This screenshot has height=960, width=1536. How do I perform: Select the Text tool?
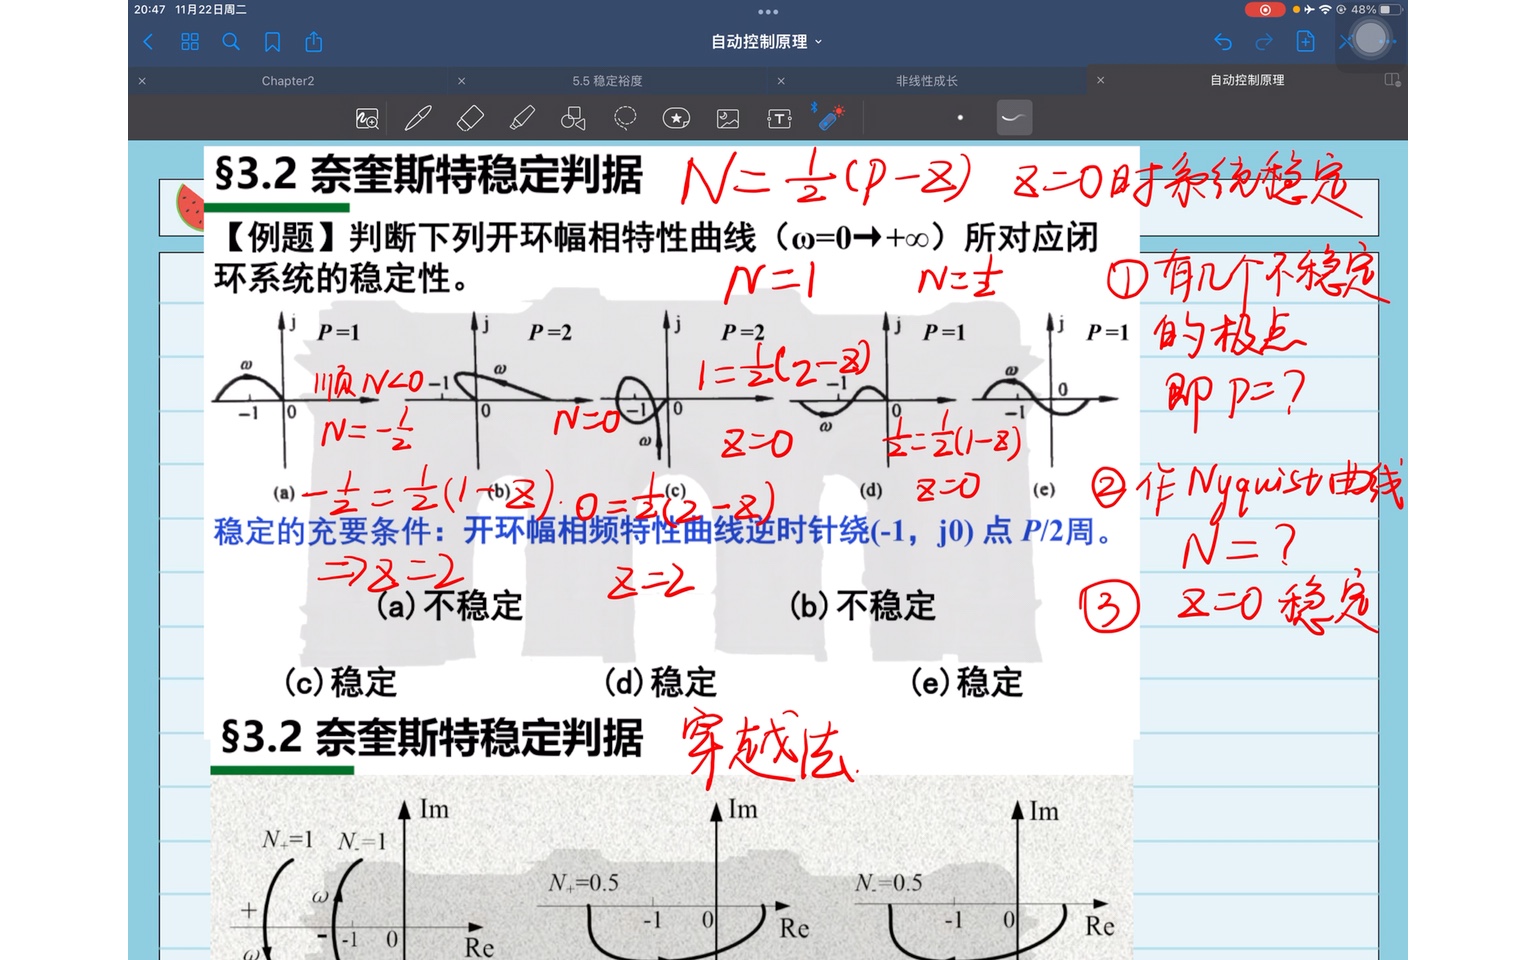coord(778,117)
